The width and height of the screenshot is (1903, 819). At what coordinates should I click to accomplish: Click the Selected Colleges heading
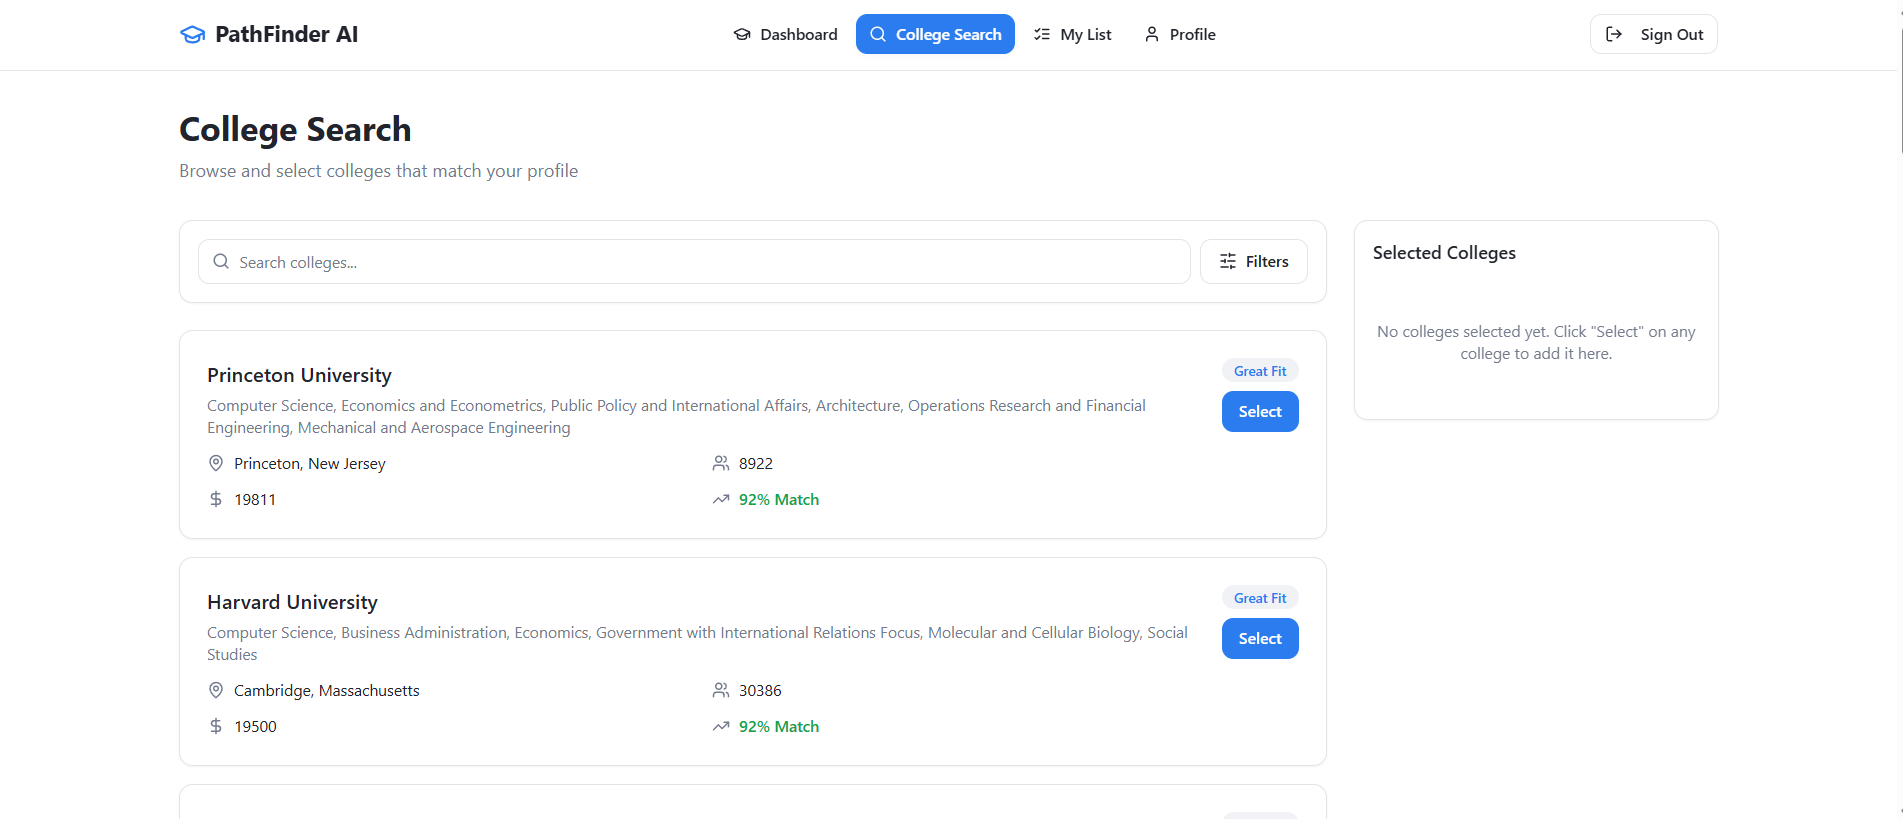coord(1444,253)
